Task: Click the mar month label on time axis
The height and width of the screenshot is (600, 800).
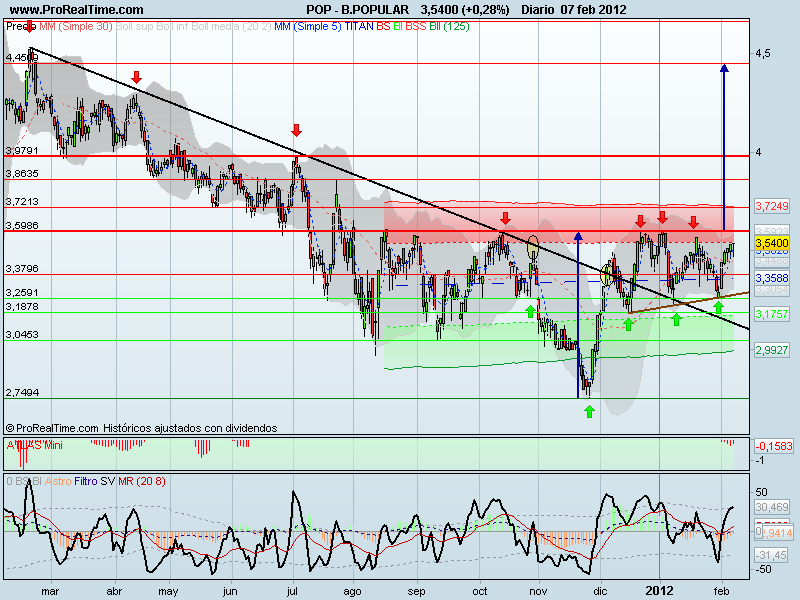Action: 50,591
